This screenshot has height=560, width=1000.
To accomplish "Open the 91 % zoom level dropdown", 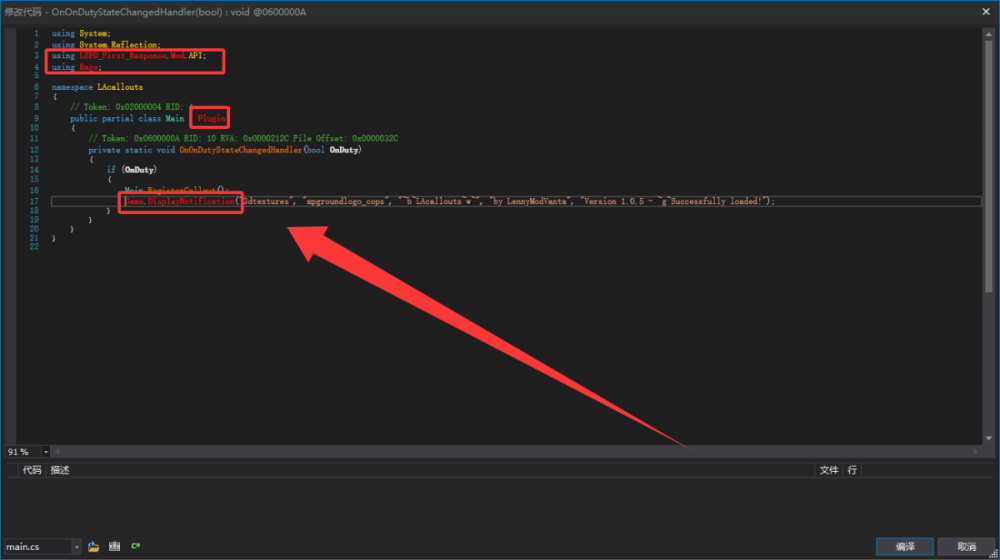I will (45, 452).
